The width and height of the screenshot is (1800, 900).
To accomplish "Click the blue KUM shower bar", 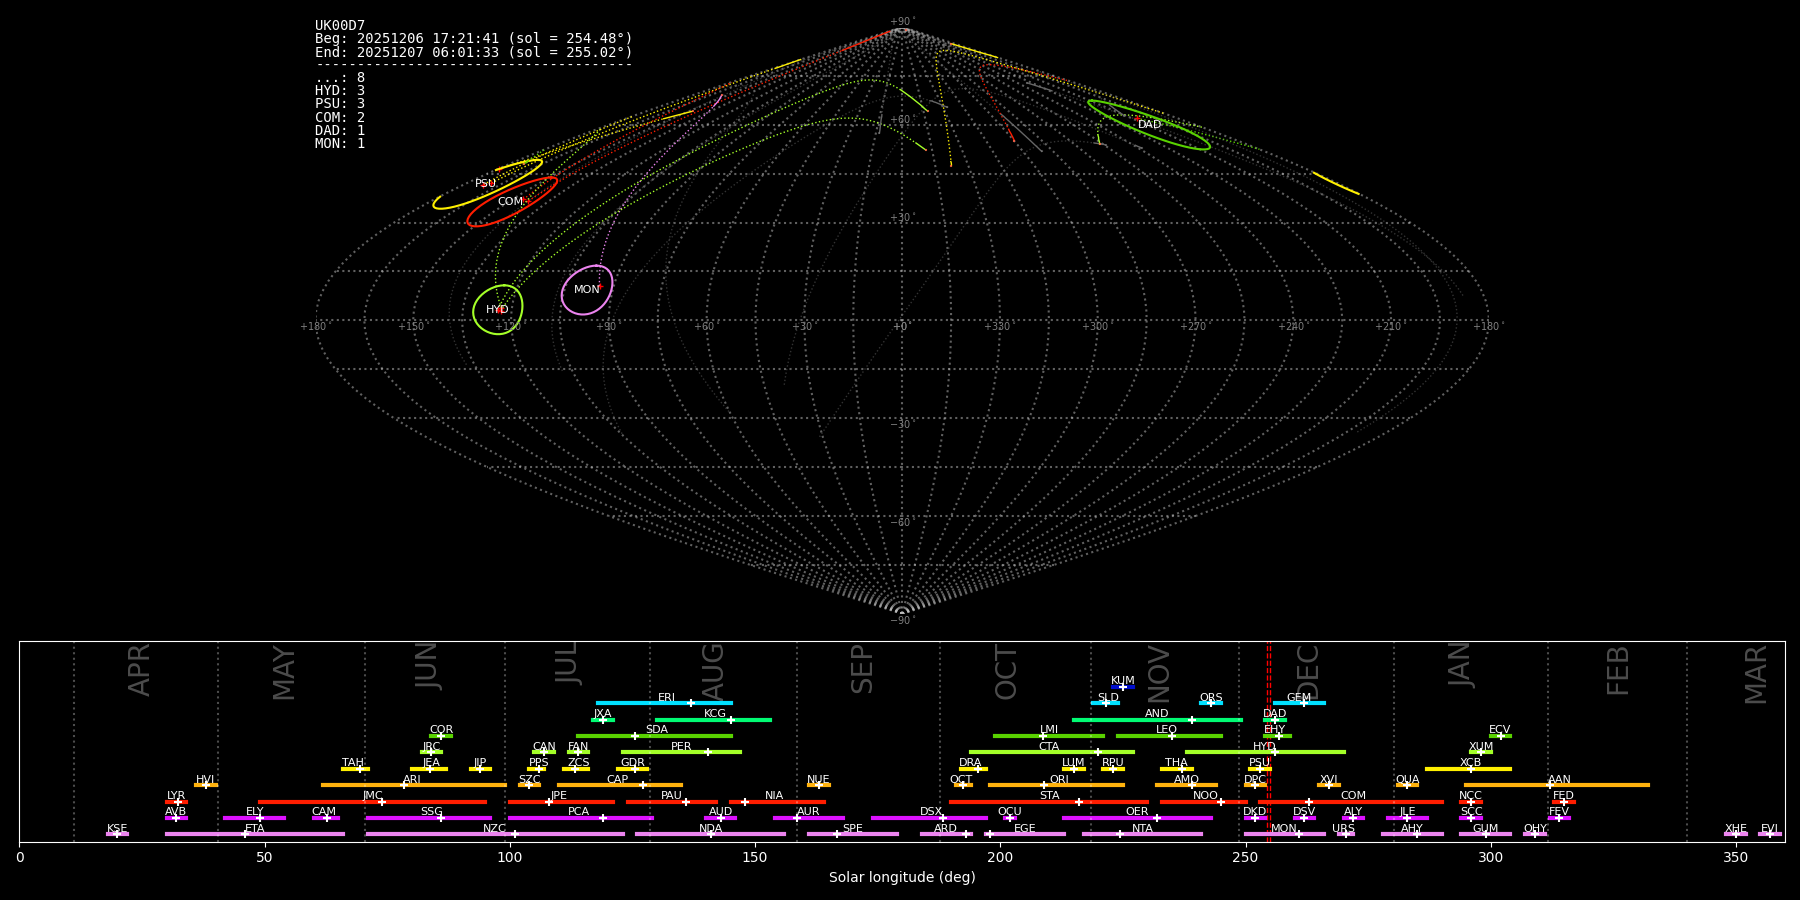I will [x=1123, y=687].
